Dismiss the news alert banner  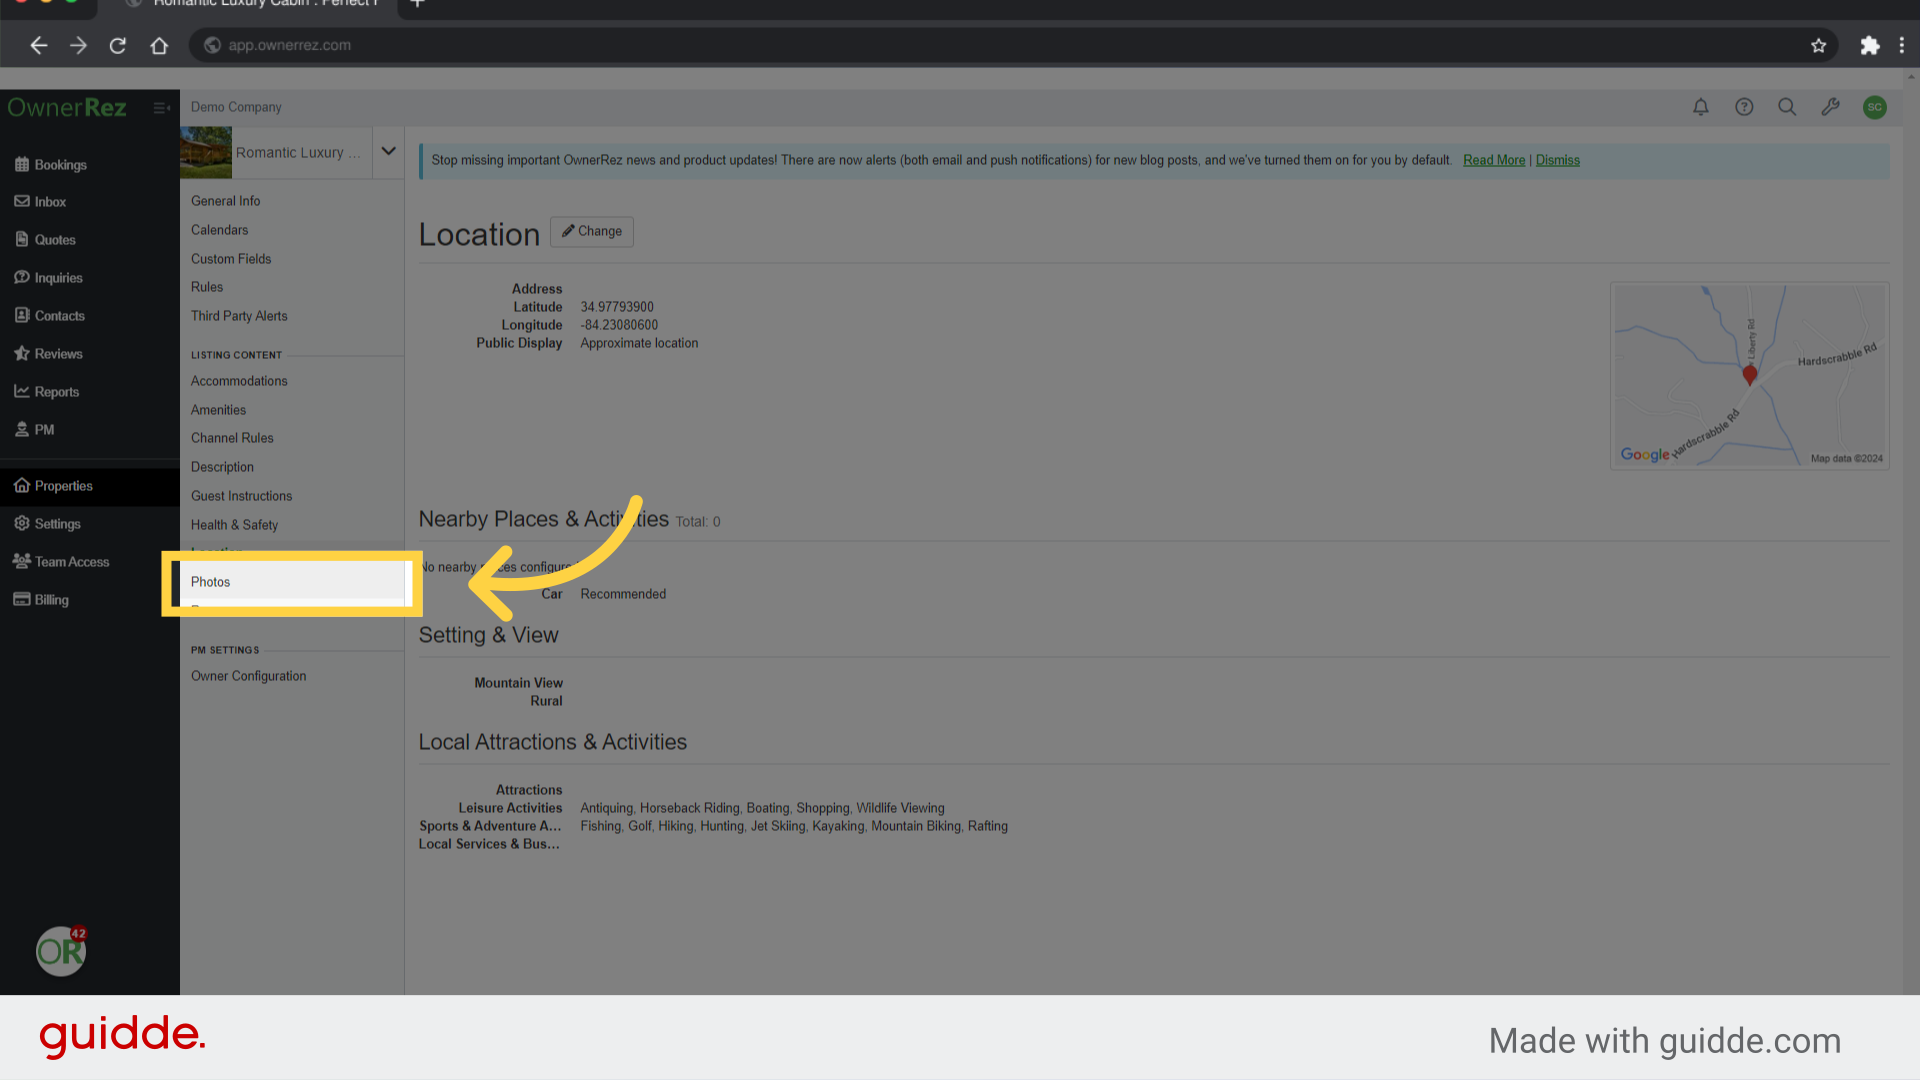pyautogui.click(x=1557, y=160)
